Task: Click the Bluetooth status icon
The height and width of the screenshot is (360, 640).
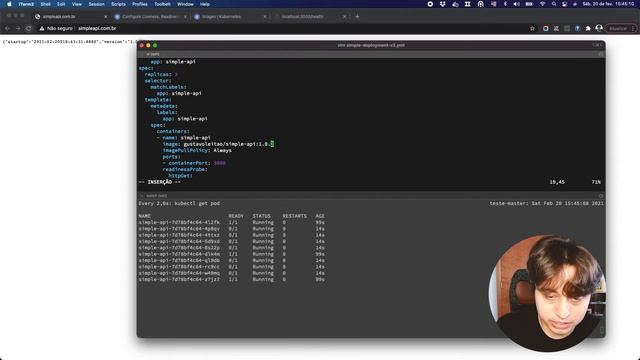Action: tap(505, 4)
